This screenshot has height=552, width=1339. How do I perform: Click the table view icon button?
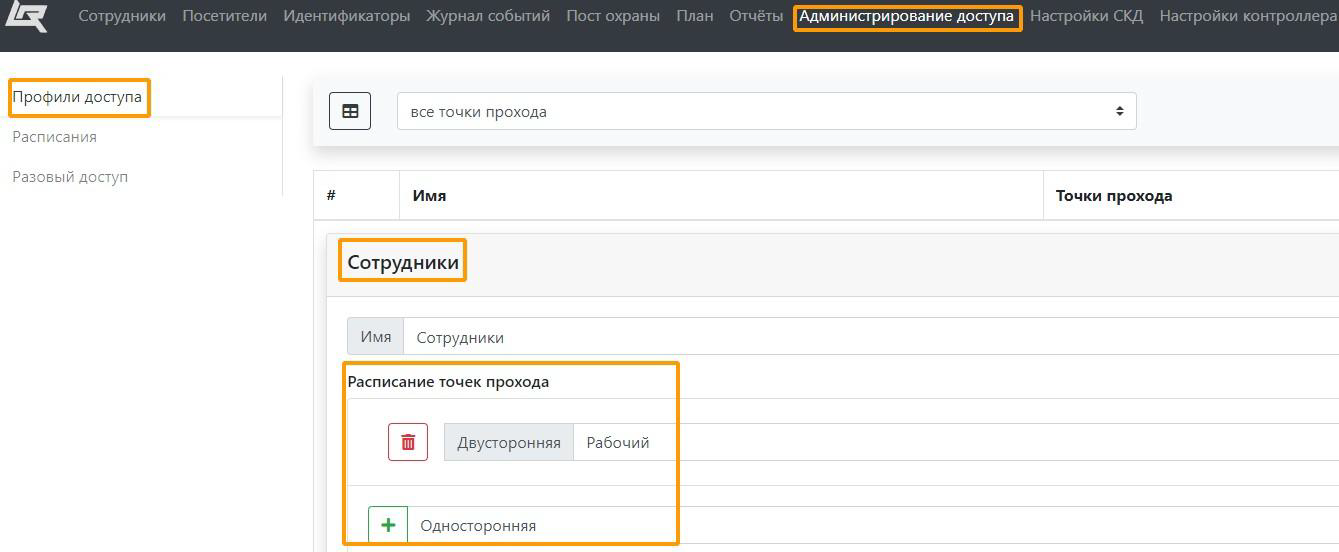tap(350, 111)
